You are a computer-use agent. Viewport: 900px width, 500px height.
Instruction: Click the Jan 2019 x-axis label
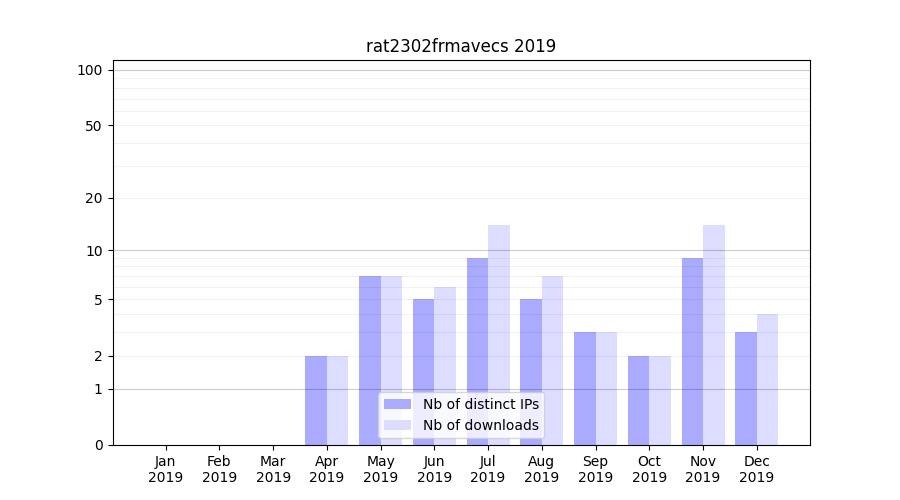pos(166,469)
